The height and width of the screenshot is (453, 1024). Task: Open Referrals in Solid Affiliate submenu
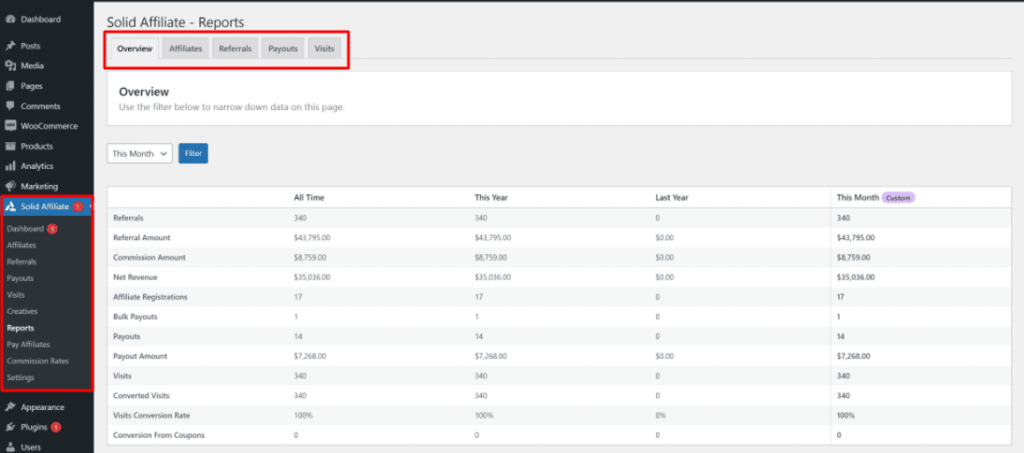tap(22, 262)
